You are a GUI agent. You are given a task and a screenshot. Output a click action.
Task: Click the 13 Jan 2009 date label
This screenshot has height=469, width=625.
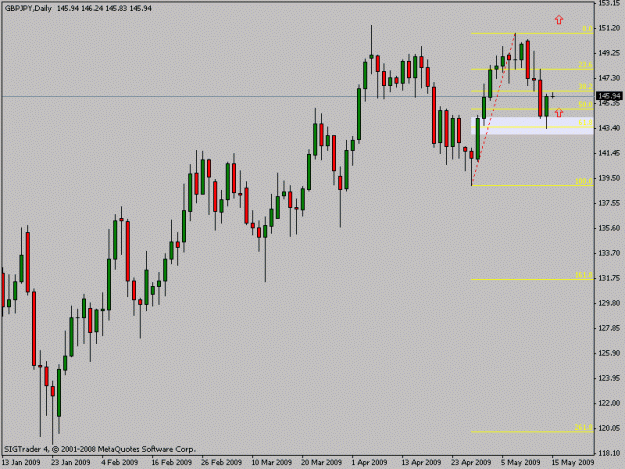[x=21, y=462]
